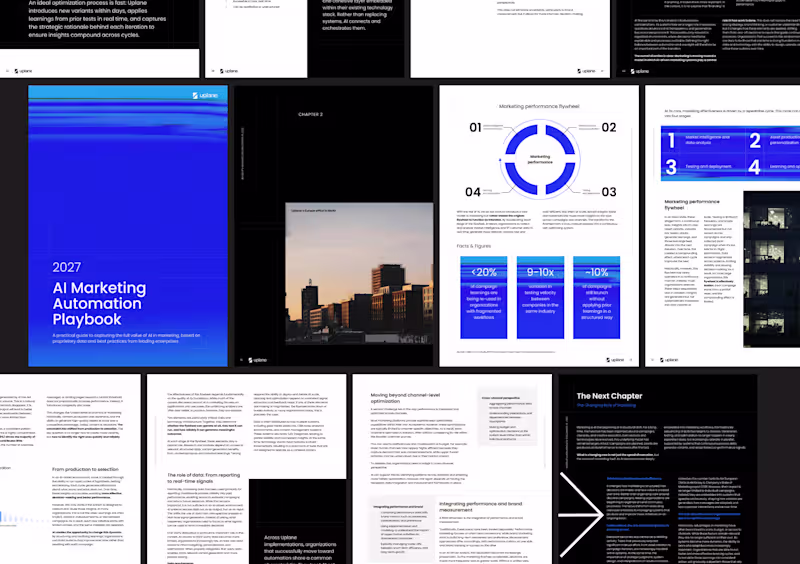This screenshot has height=564, width=800.
Task: Click the '02' flywheel step number
Action: (609, 128)
